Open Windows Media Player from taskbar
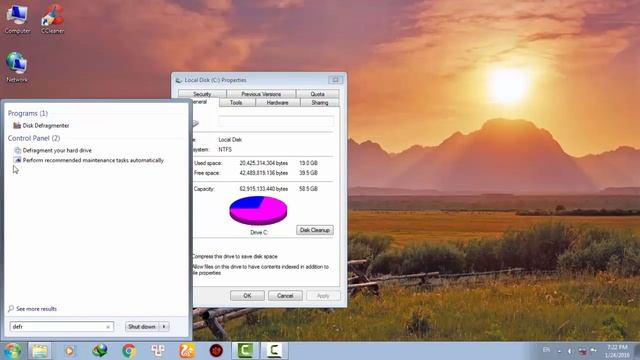Viewport: 640px width, 360px height. [69, 351]
